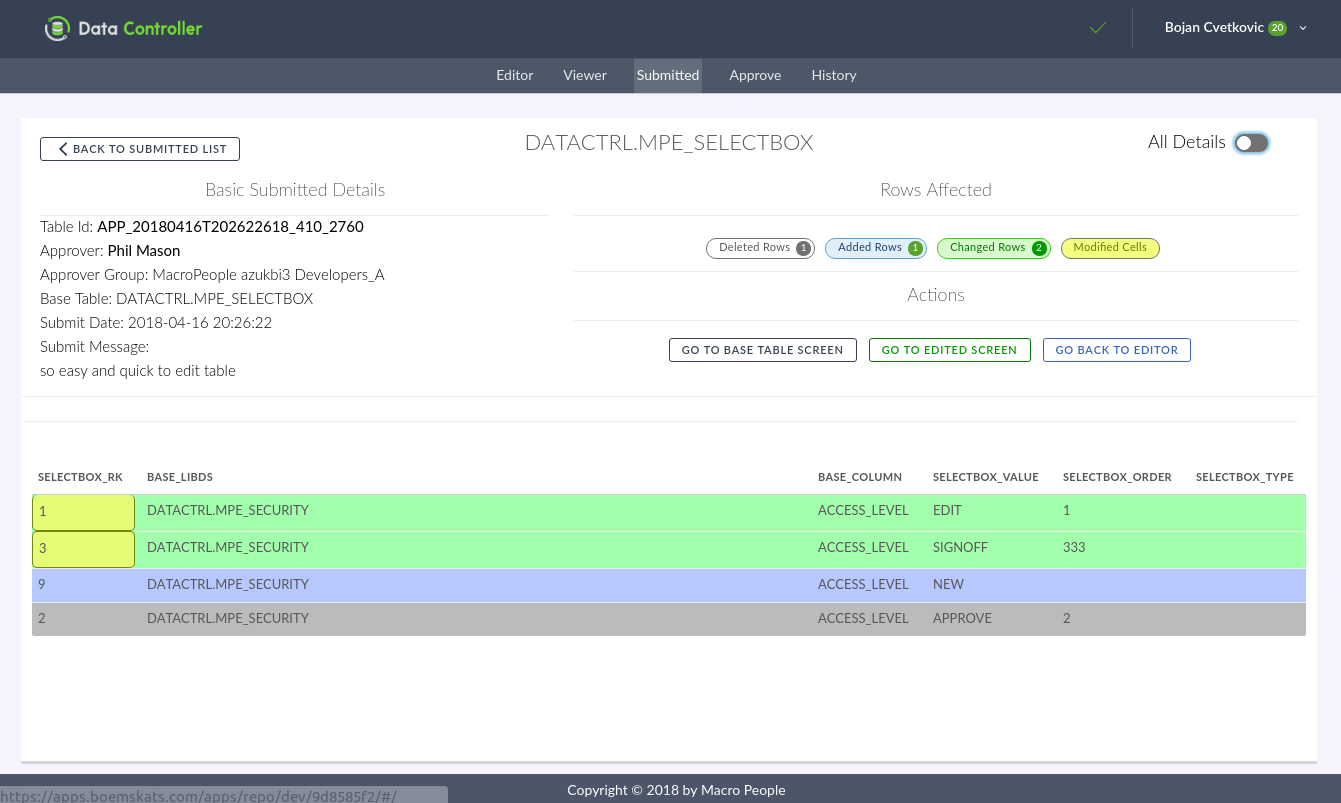Click the Data Controller logo icon

(x=58, y=29)
